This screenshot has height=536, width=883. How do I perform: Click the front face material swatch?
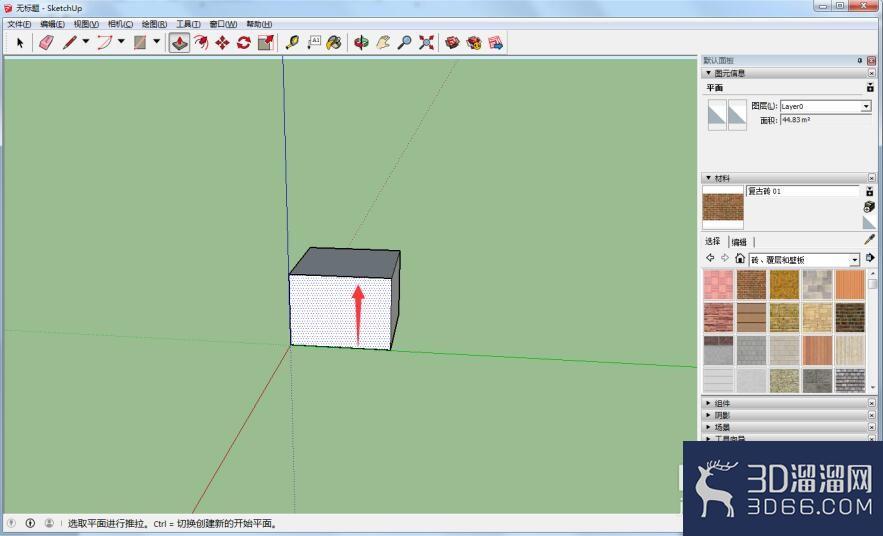click(717, 115)
